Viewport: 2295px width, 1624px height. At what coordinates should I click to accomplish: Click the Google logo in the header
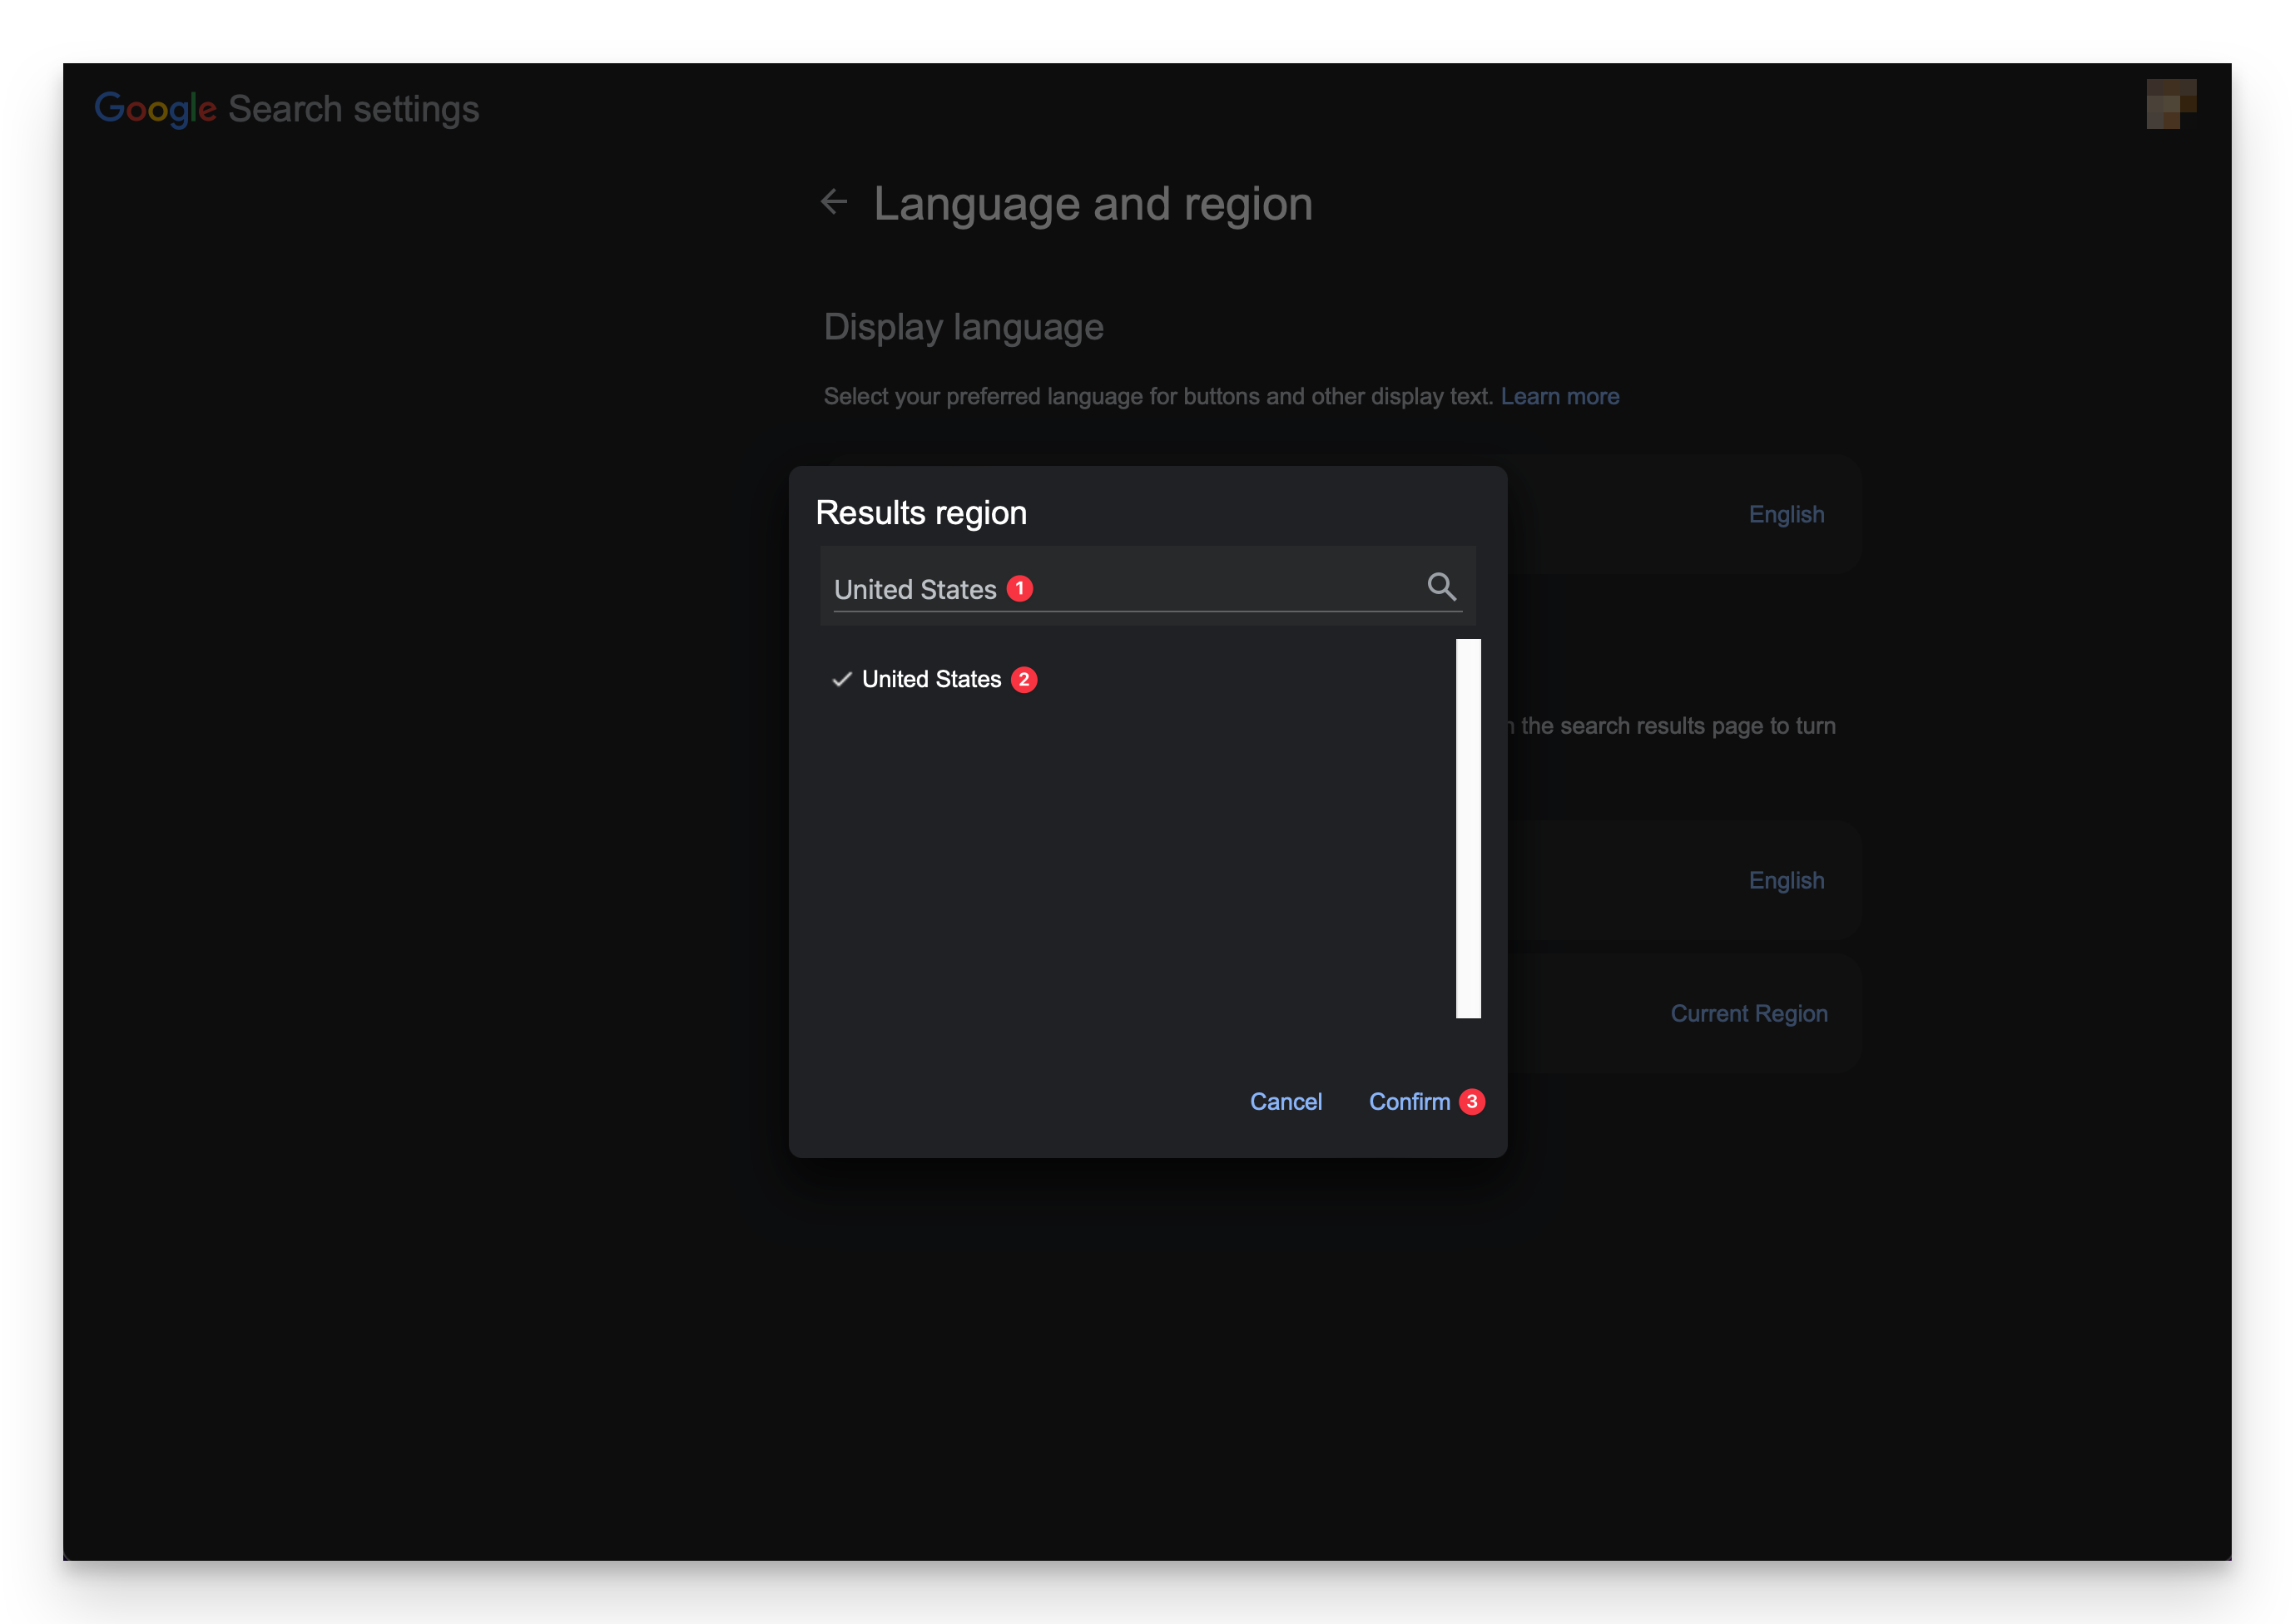155,108
